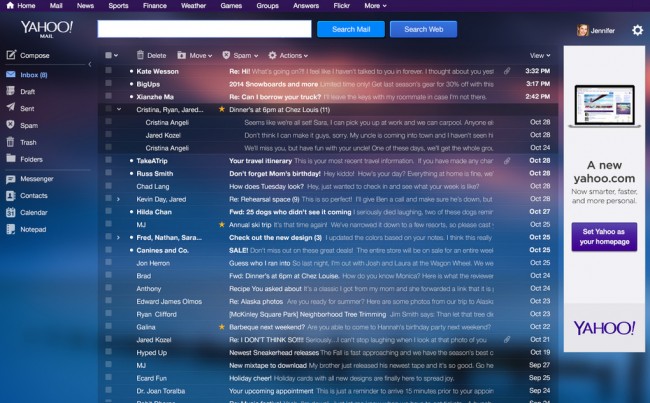
Task: Open Ecard Fun Holiday cheer email
Action: [327, 378]
